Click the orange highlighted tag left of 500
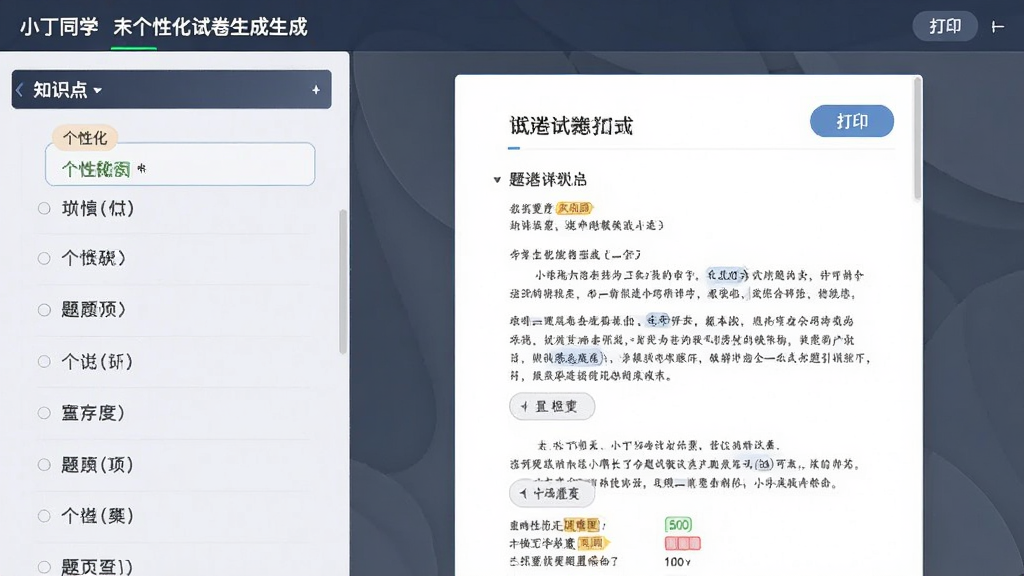 581,525
